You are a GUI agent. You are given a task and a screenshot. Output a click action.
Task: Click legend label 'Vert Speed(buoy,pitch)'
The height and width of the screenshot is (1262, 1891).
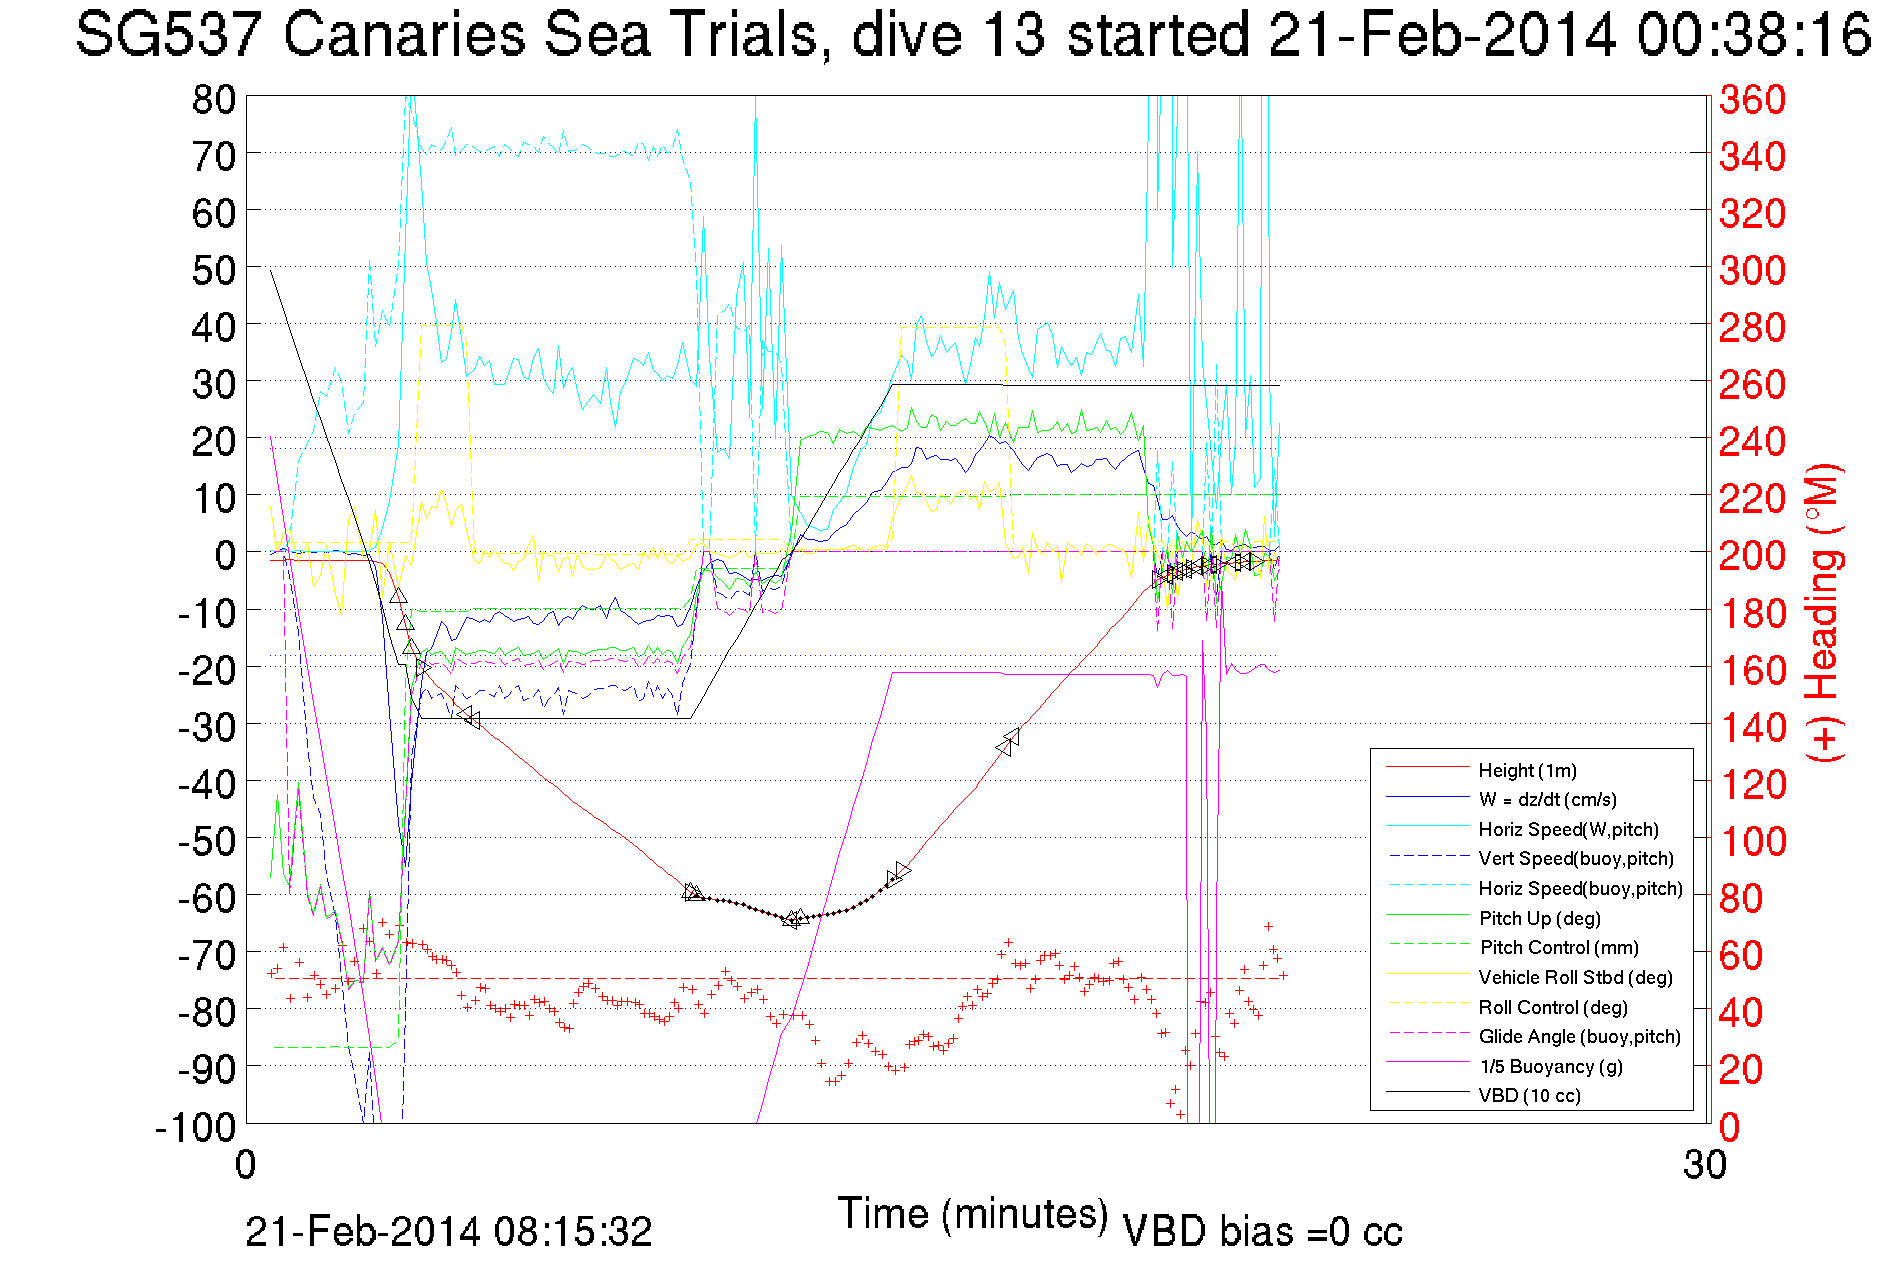[x=1576, y=859]
